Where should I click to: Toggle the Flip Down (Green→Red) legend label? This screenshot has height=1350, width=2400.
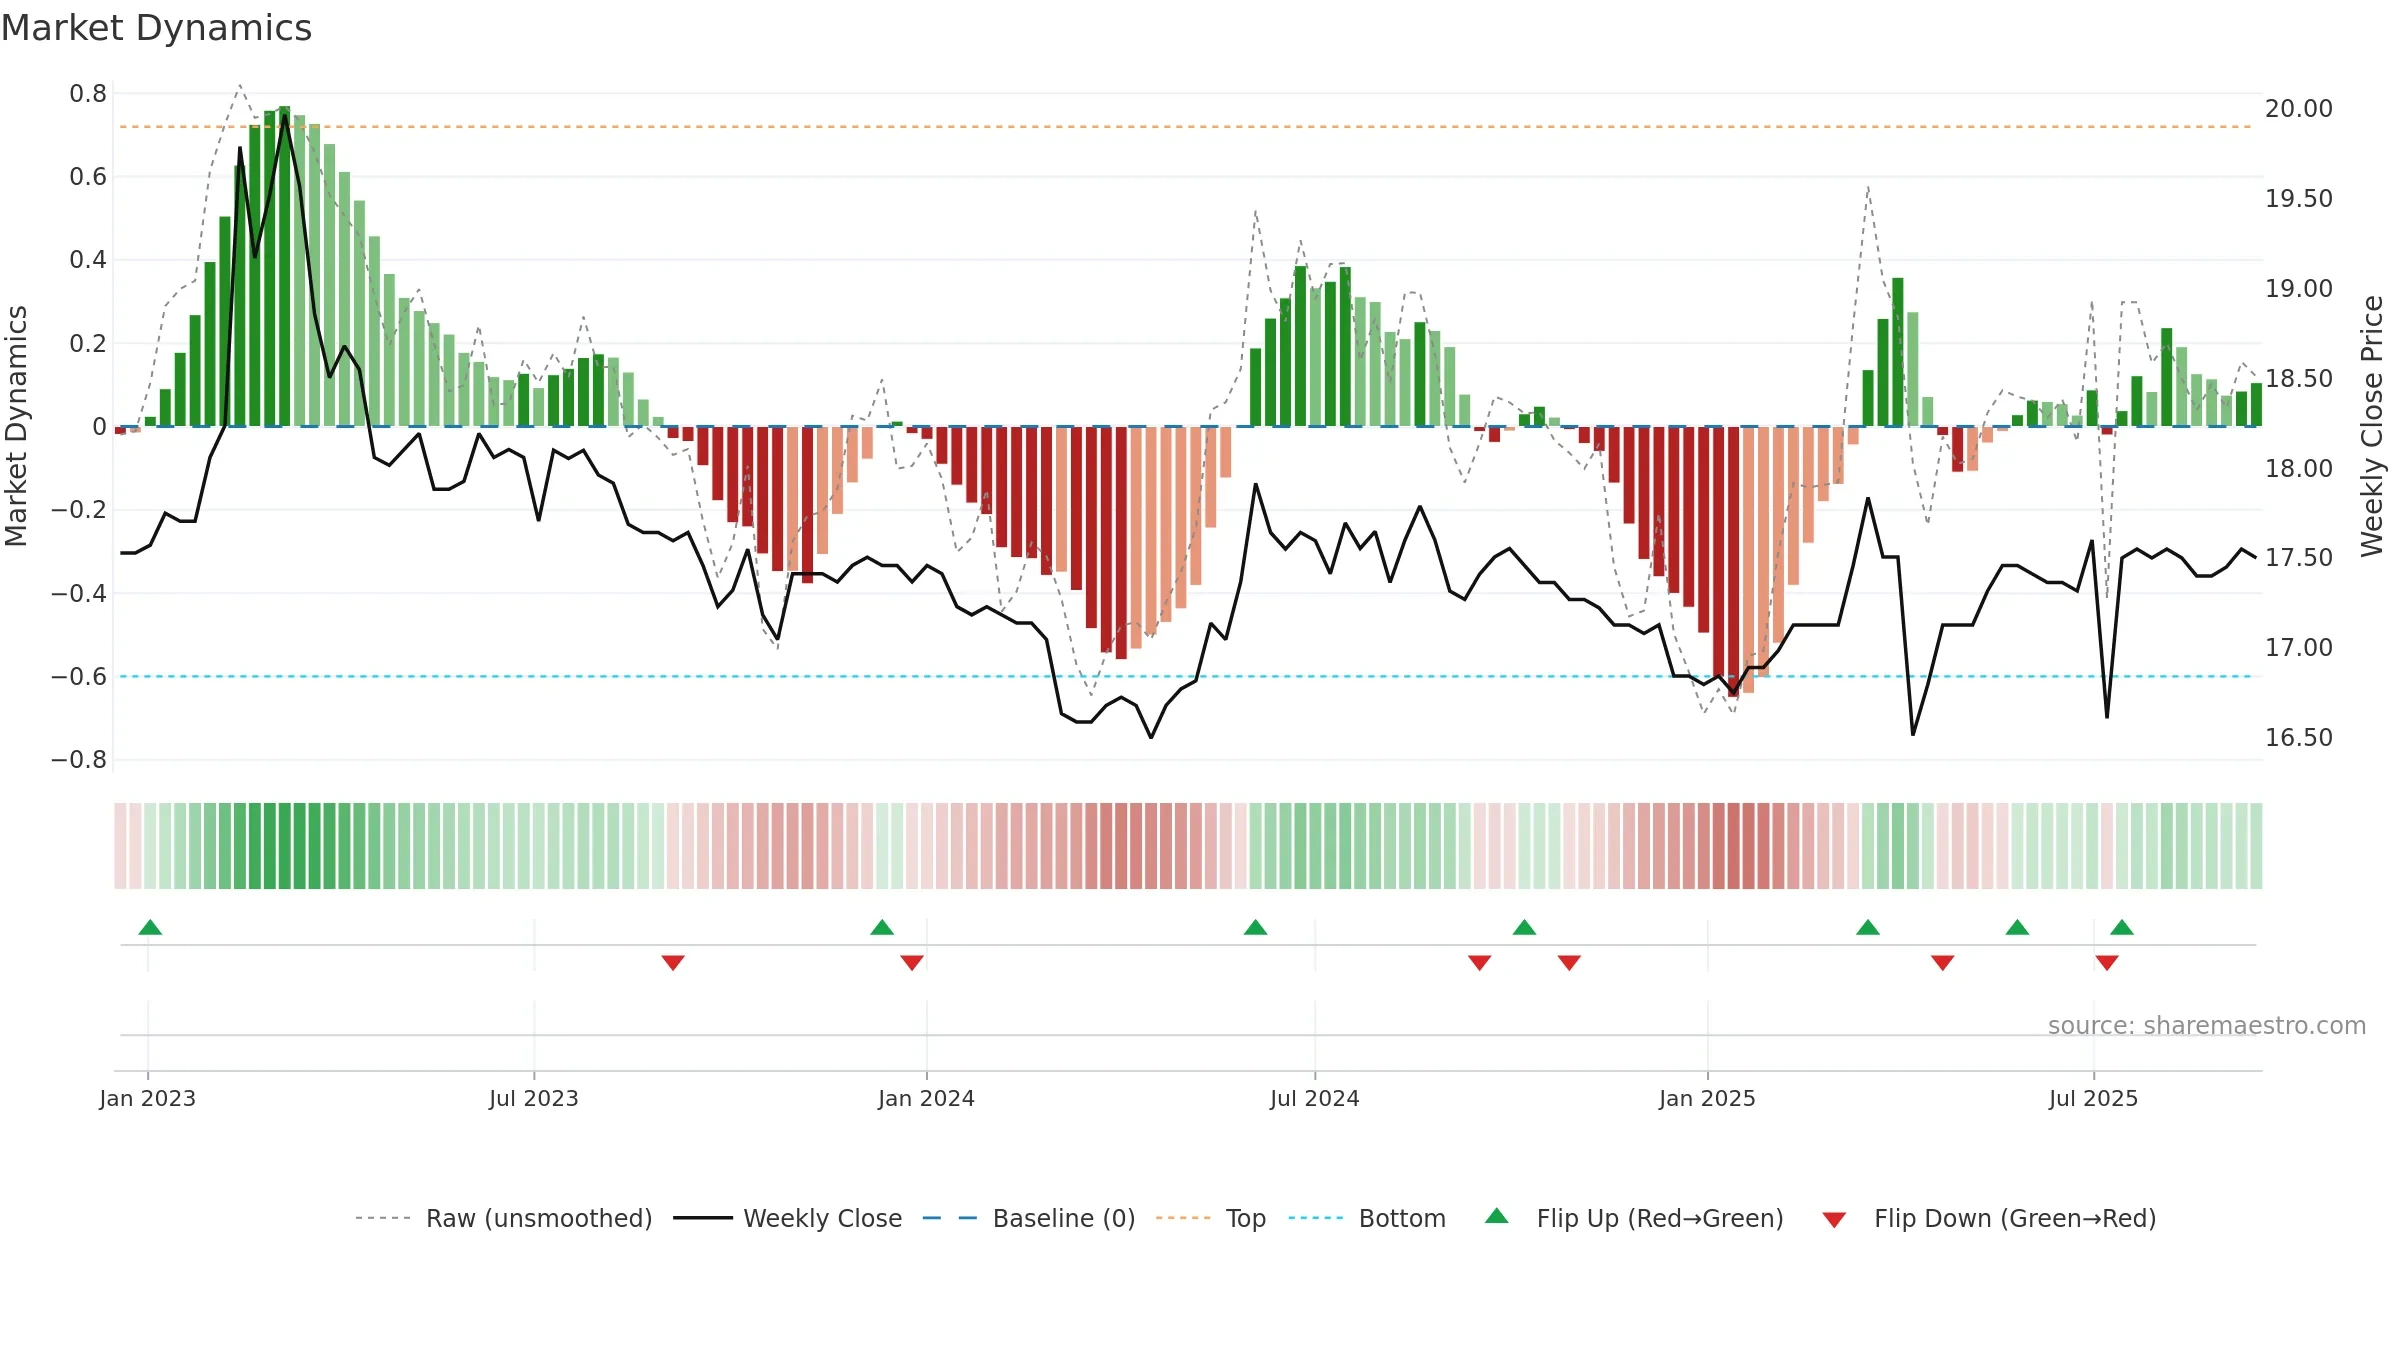[2015, 1218]
